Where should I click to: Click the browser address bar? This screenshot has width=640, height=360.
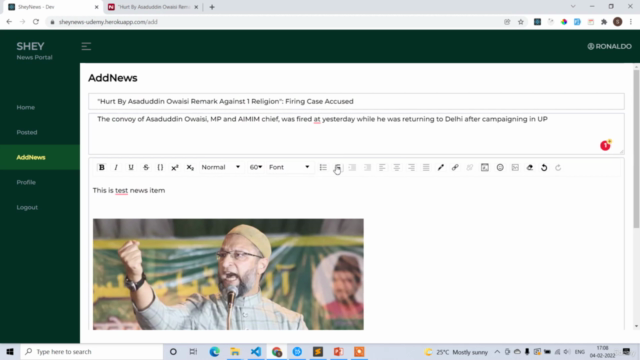click(273, 22)
